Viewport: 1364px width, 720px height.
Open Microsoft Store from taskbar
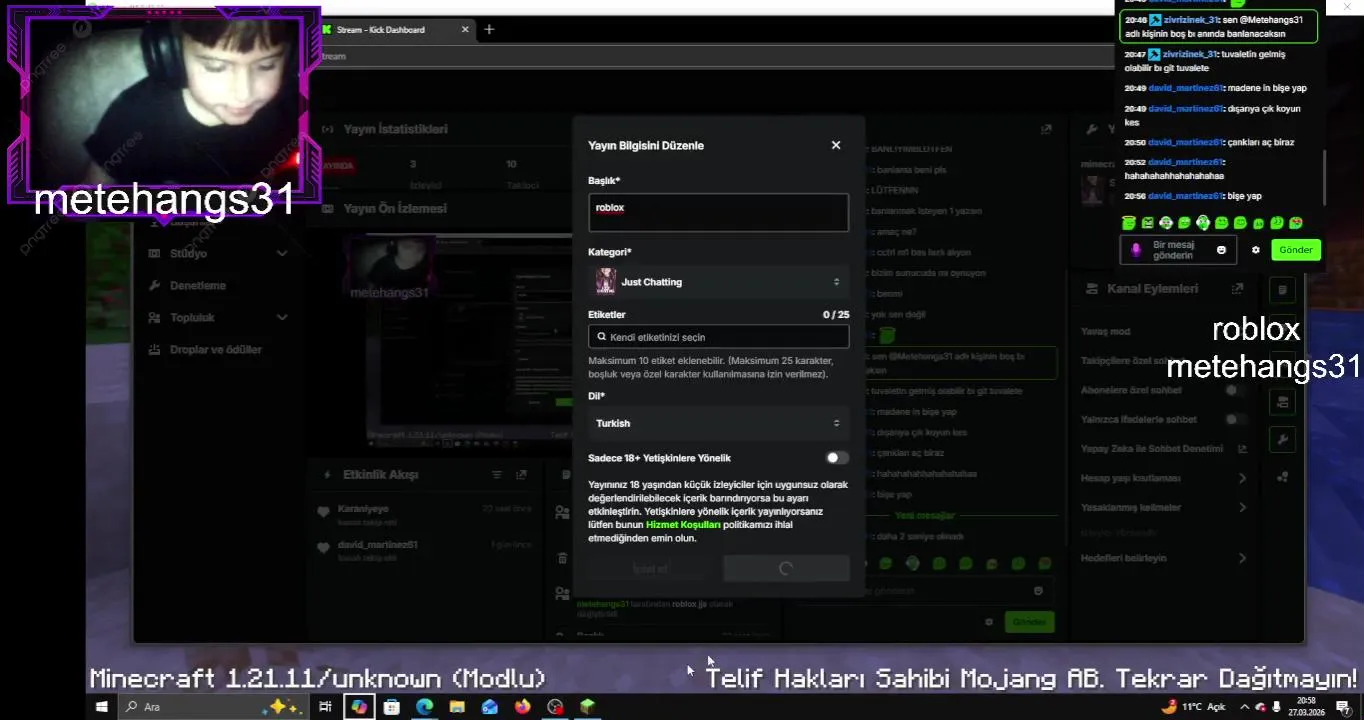click(391, 707)
